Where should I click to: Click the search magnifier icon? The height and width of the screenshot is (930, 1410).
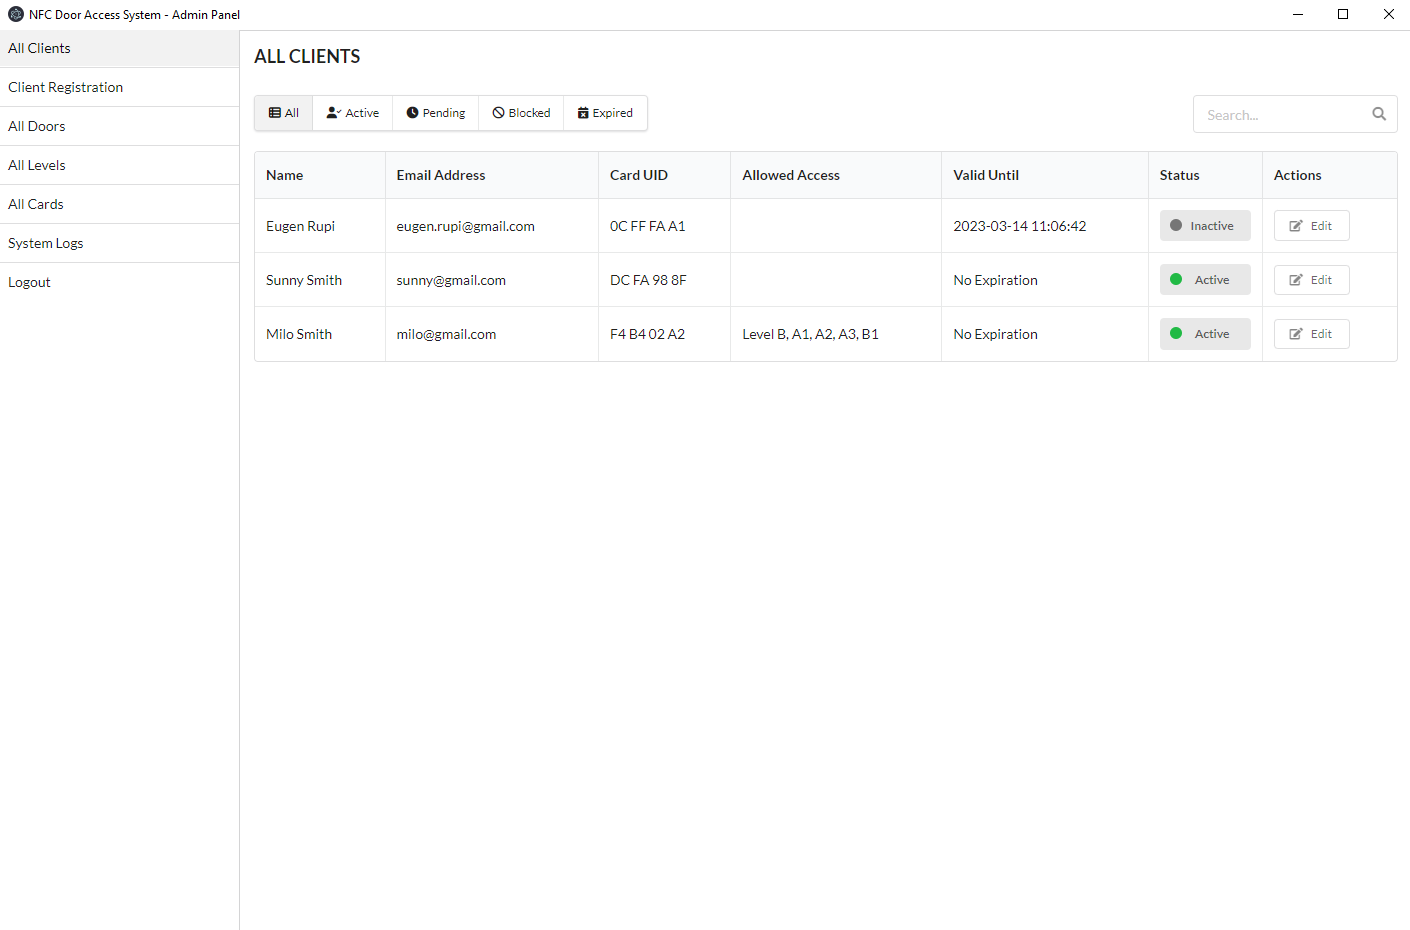1378,114
